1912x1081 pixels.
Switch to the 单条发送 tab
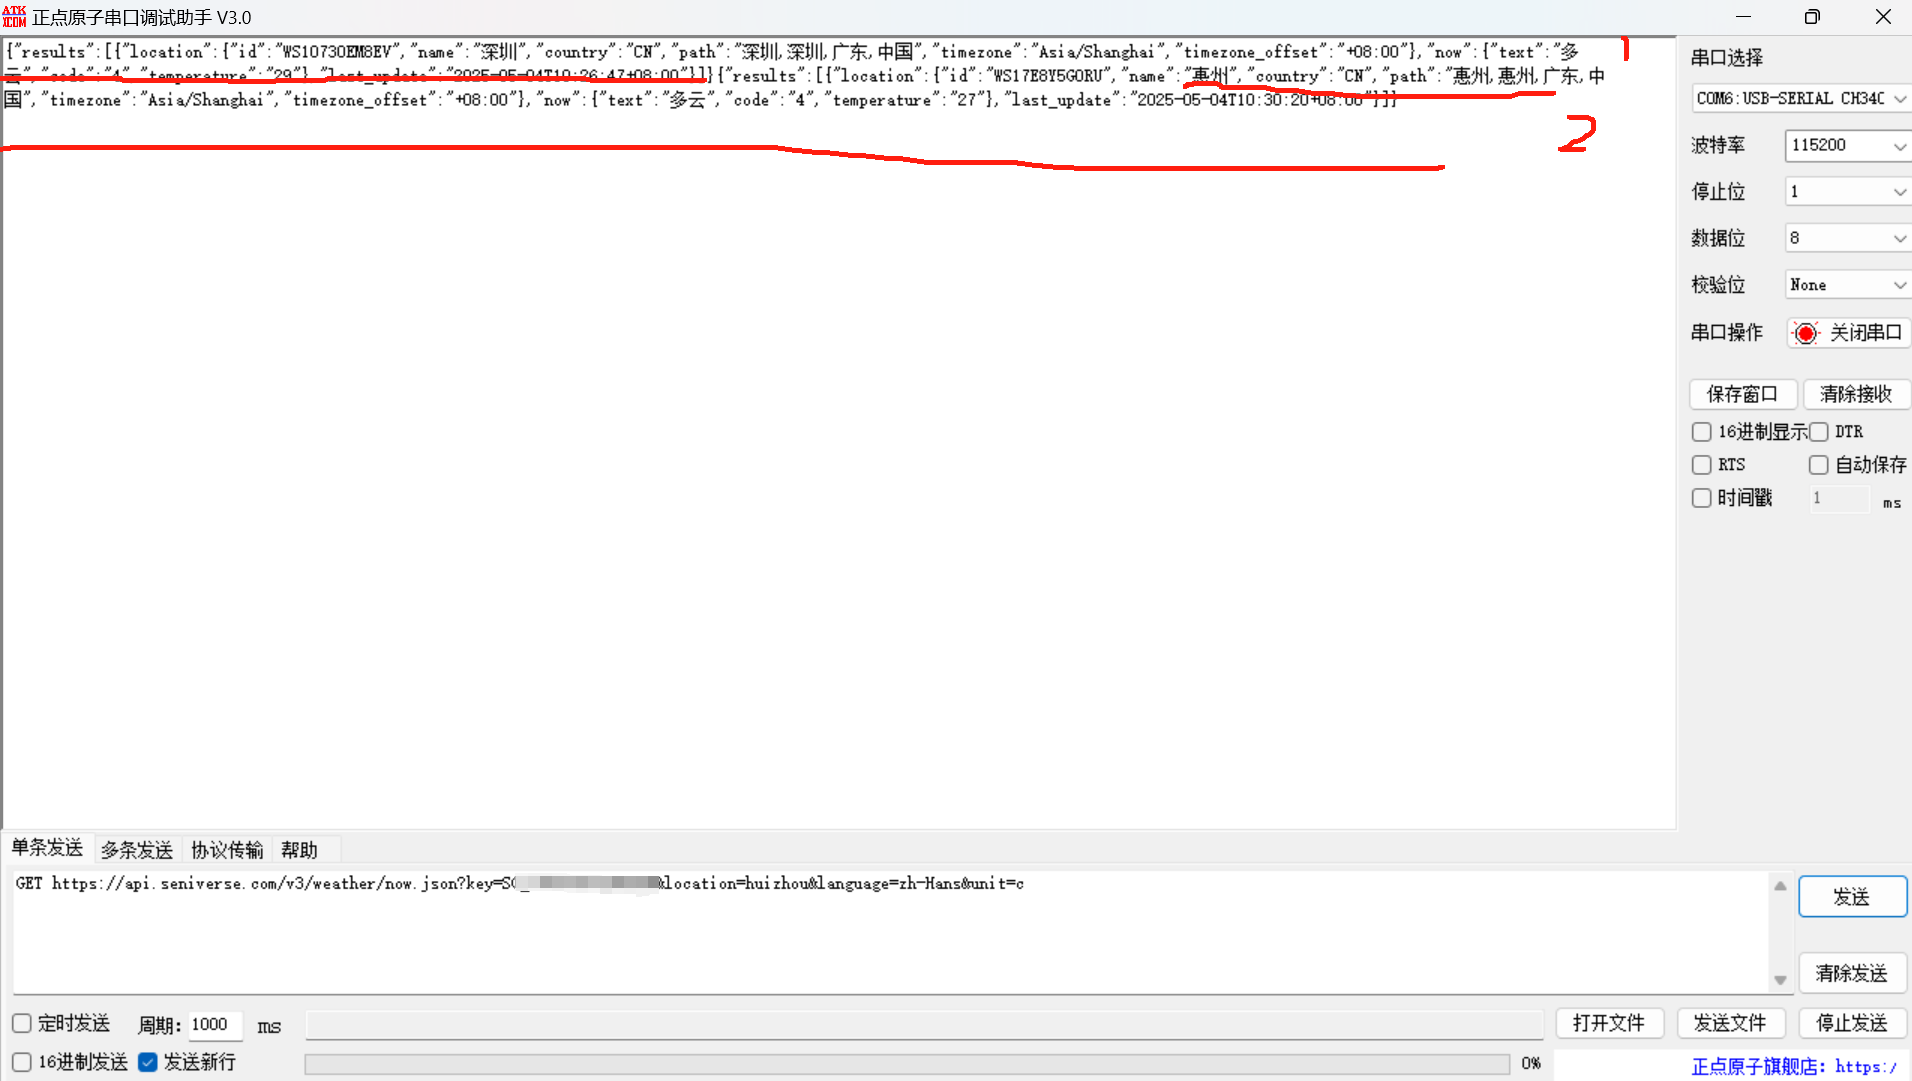coord(48,848)
